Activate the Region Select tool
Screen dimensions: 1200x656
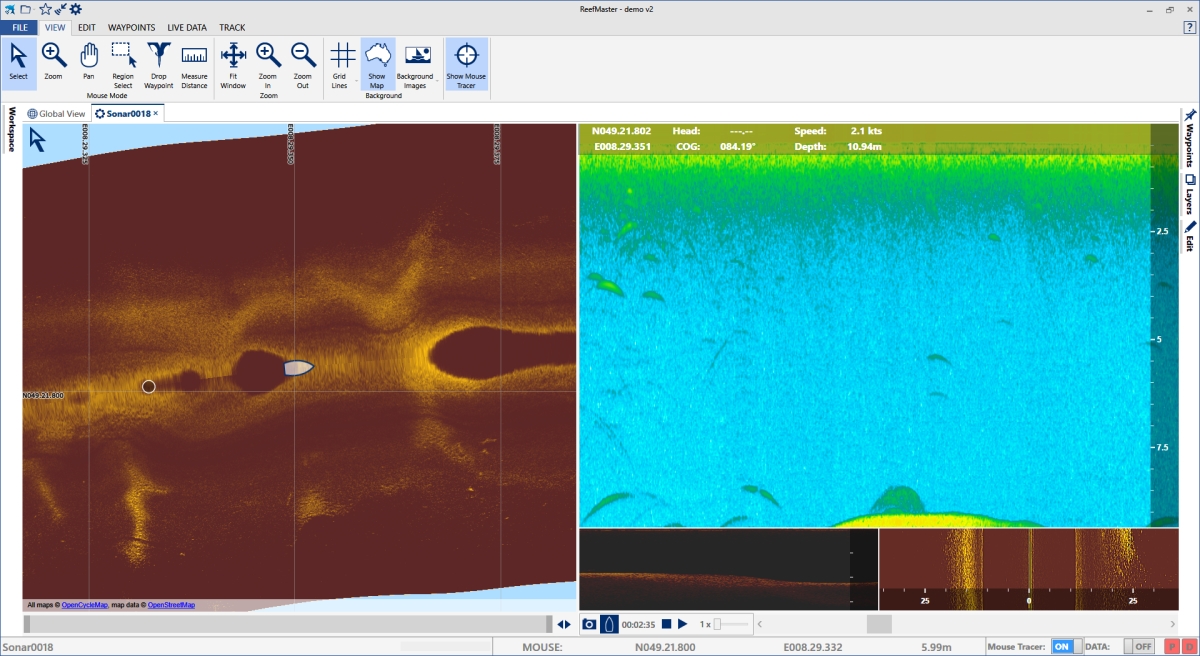(x=123, y=64)
